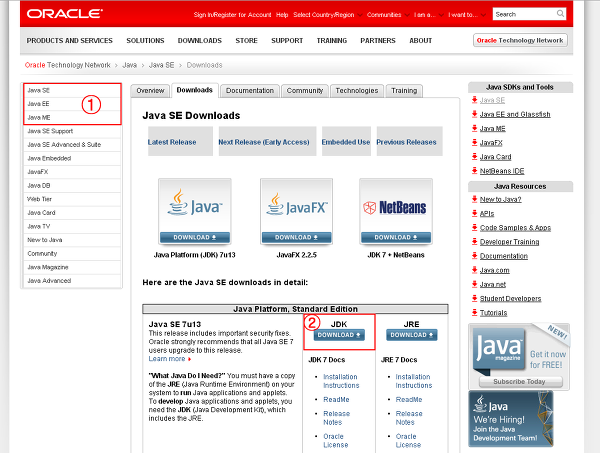Click Oracle Technology Network breadcrumb link
The height and width of the screenshot is (453, 600).
(x=68, y=65)
